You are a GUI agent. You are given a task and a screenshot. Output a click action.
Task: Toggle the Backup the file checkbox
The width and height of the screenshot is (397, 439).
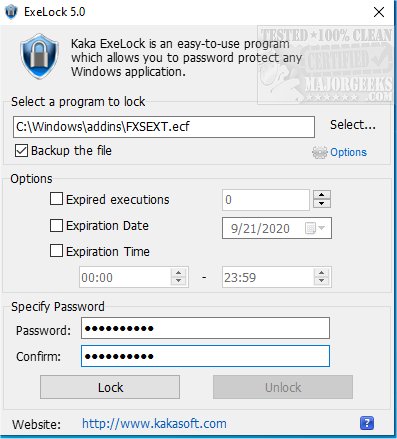tap(21, 150)
